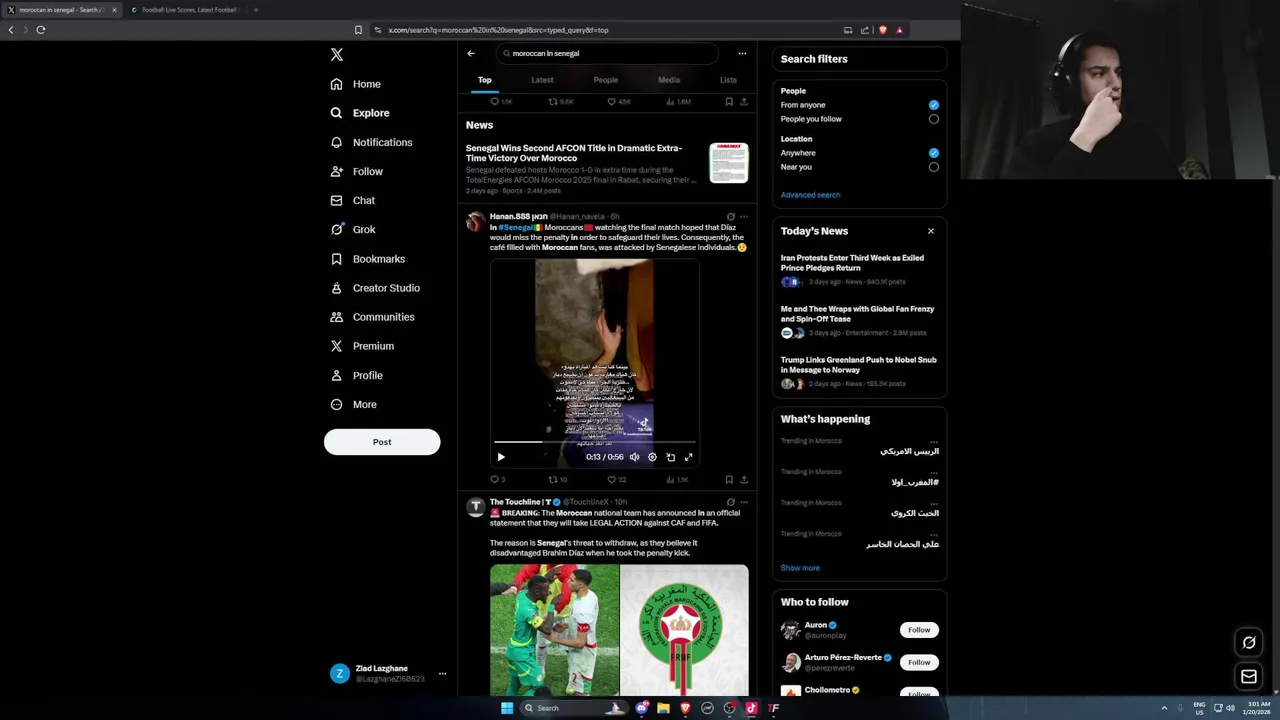Switch to the People tab
The height and width of the screenshot is (720, 1280).
(x=606, y=80)
